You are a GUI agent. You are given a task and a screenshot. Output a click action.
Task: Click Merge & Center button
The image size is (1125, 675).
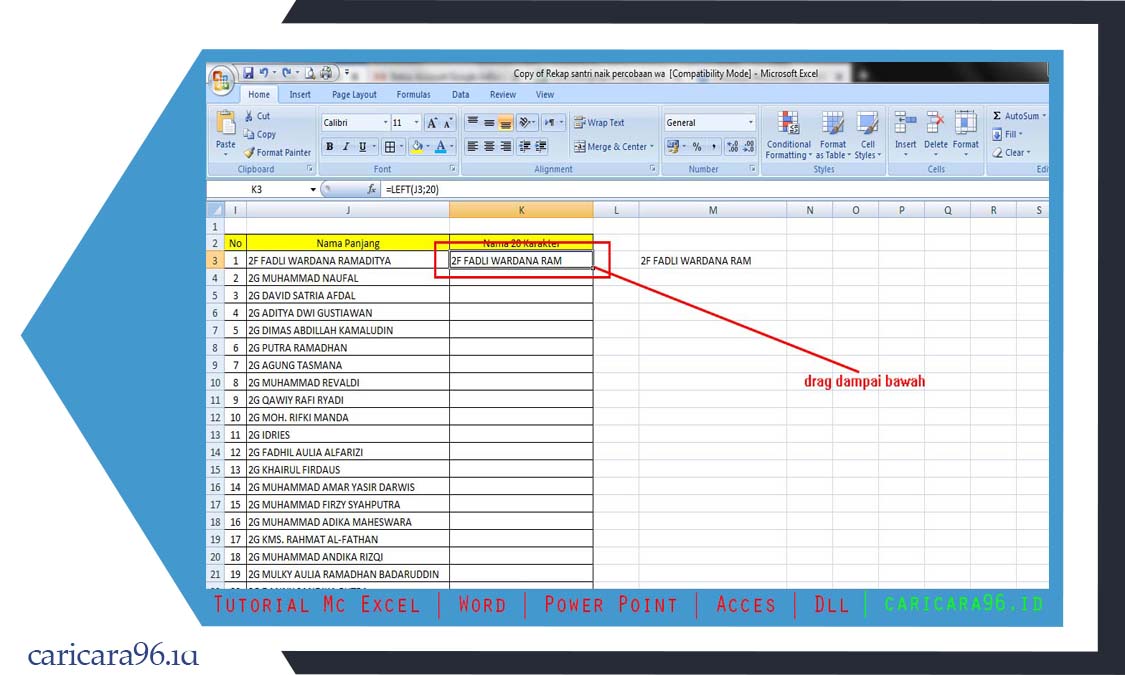[x=610, y=147]
